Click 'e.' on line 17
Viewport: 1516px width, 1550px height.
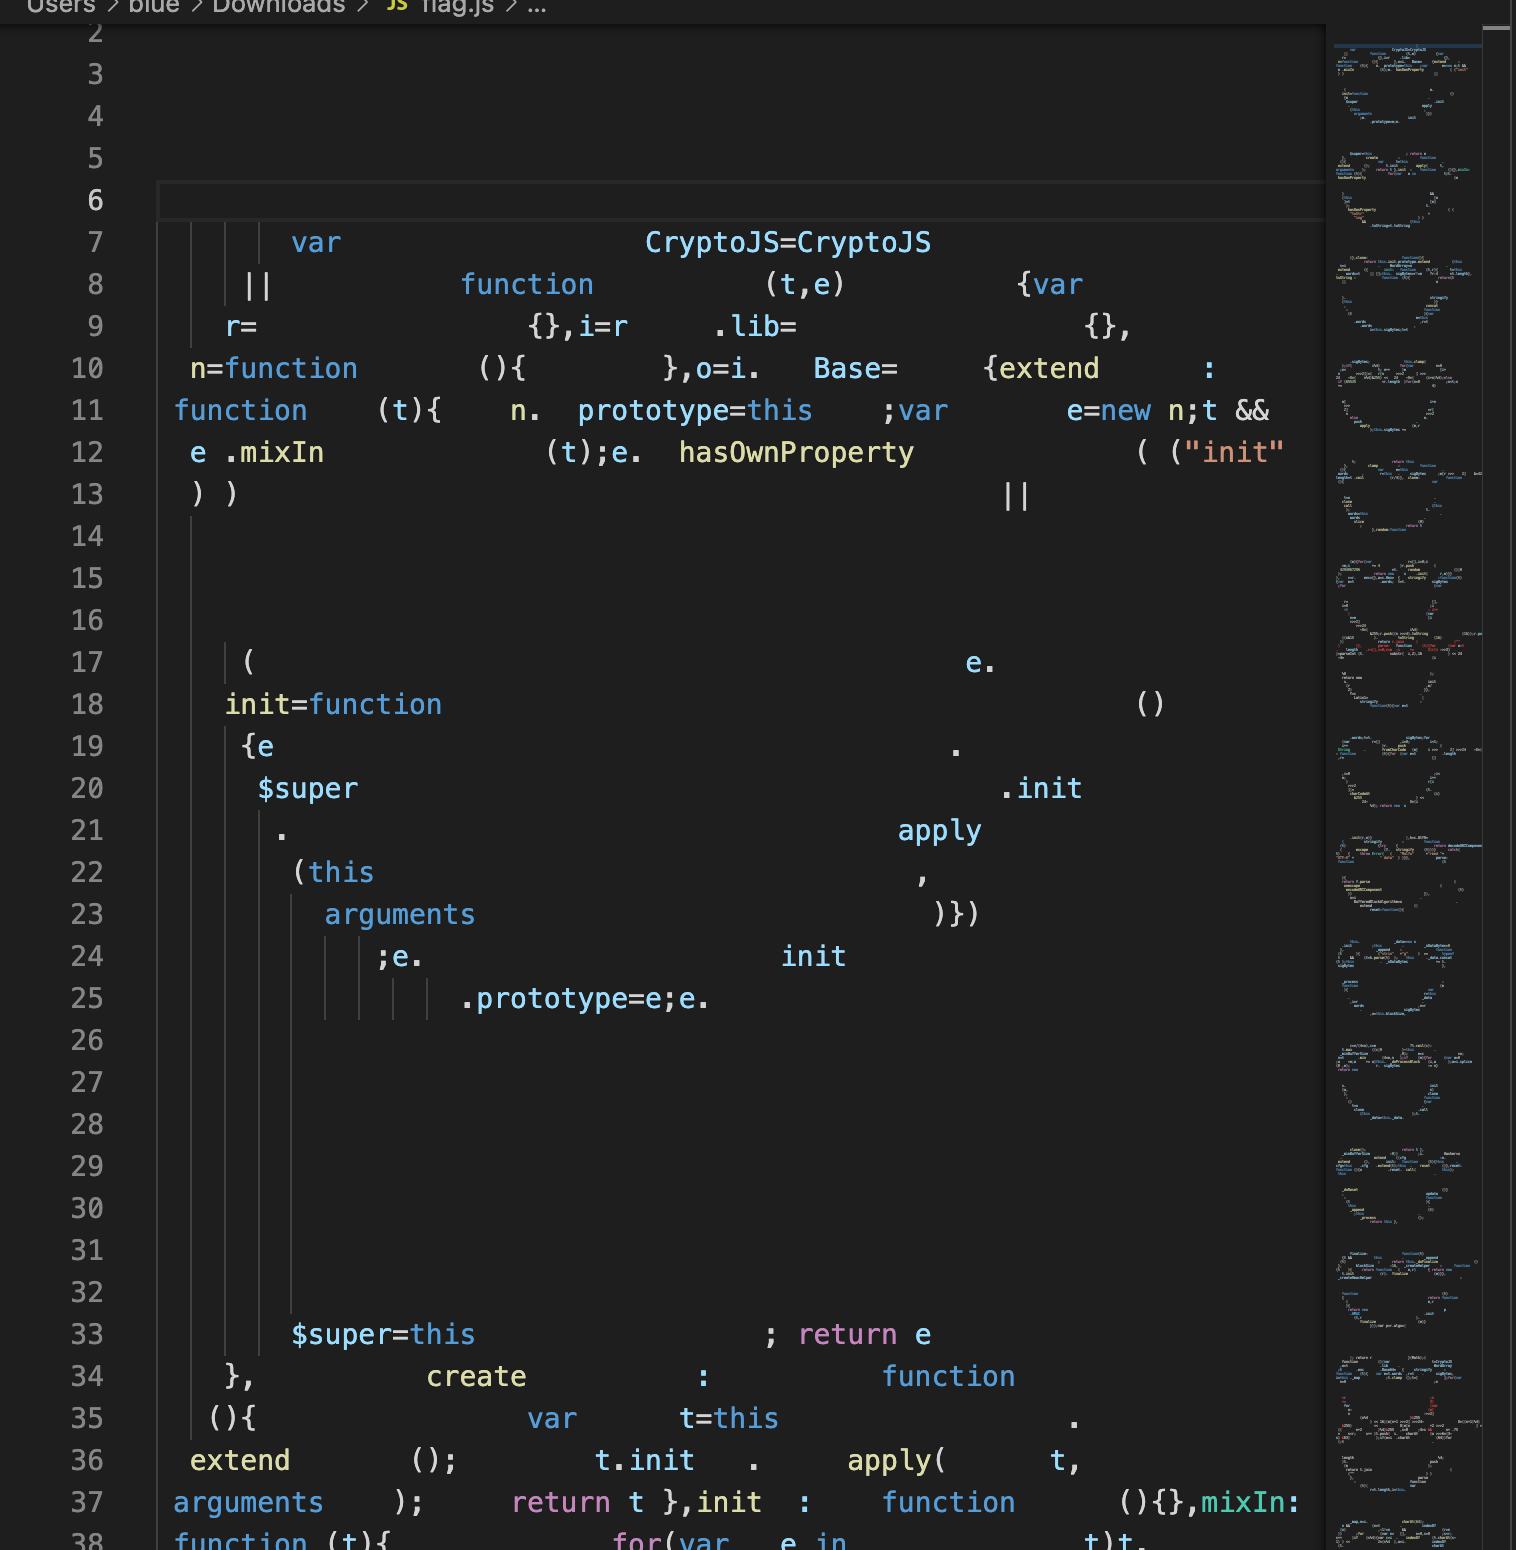[980, 663]
